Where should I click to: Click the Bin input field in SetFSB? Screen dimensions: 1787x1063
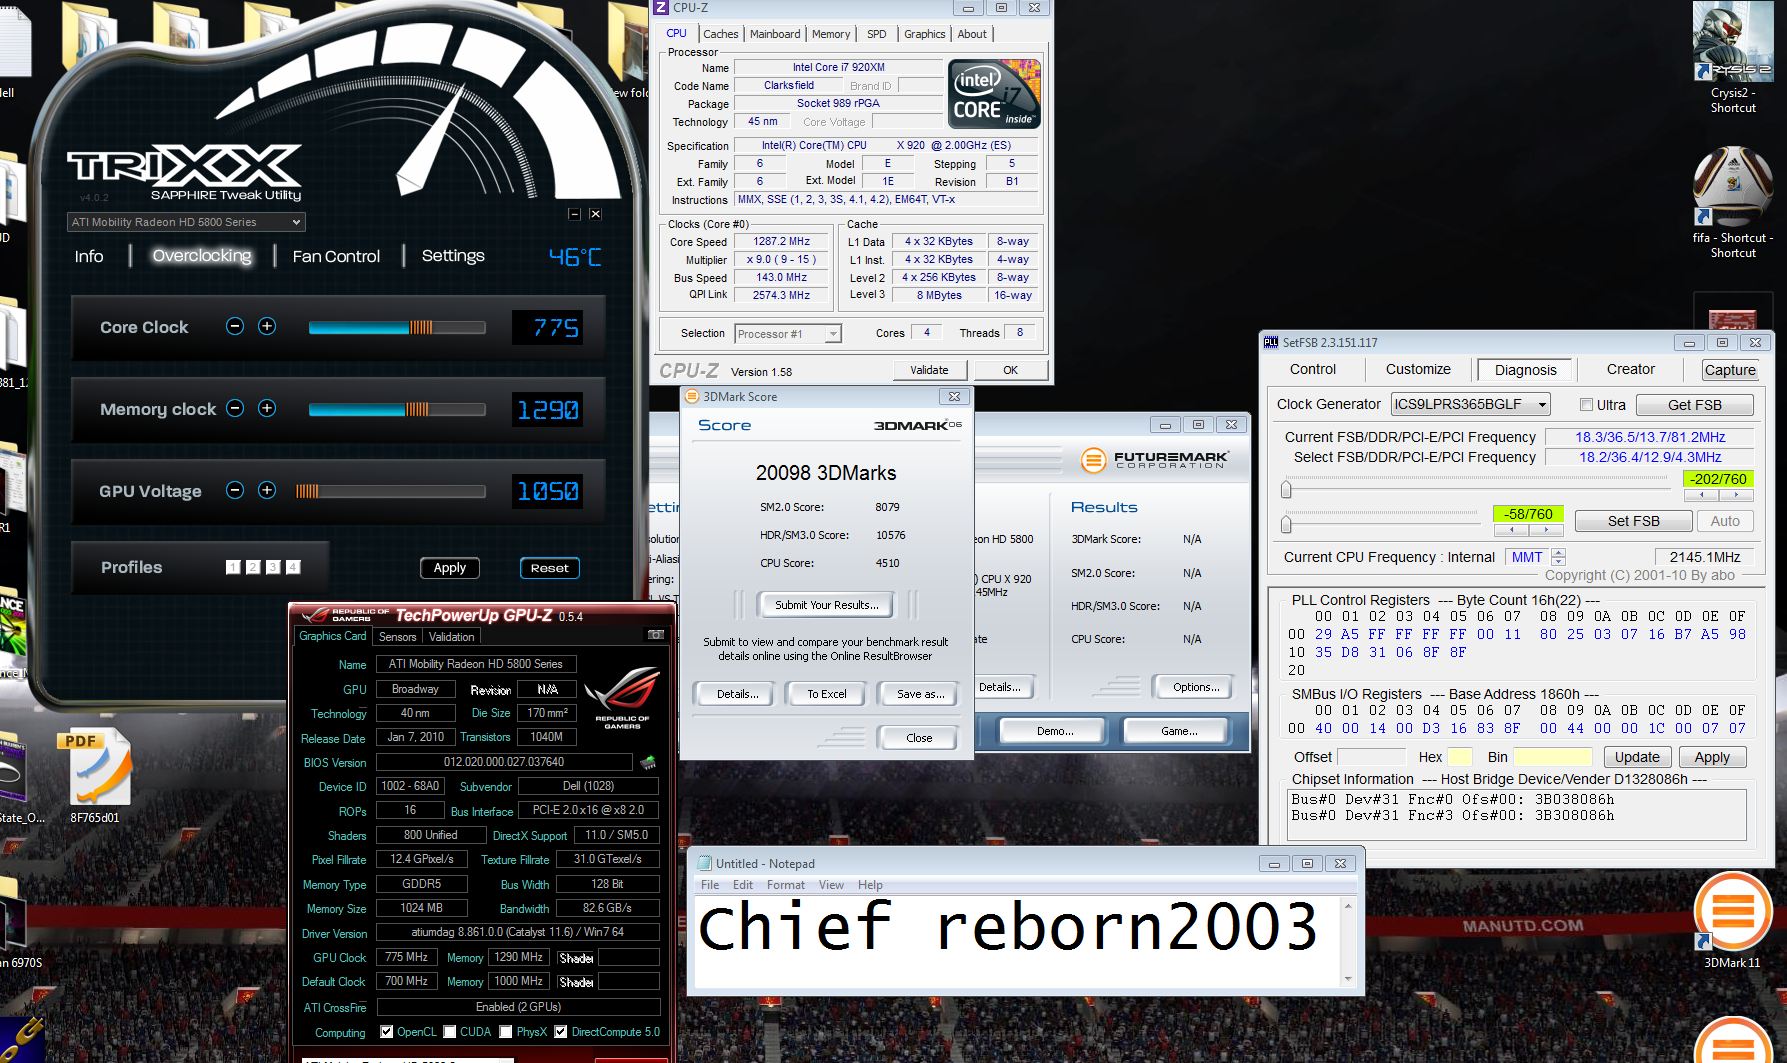pyautogui.click(x=1552, y=757)
